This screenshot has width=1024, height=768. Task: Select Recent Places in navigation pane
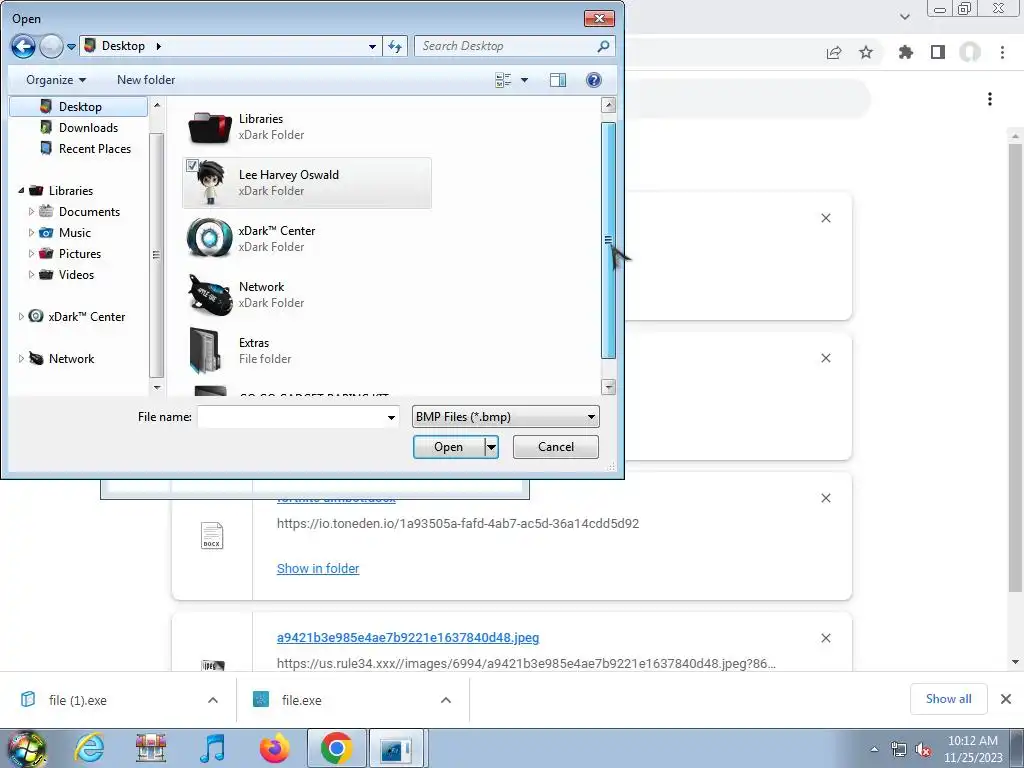coord(95,149)
